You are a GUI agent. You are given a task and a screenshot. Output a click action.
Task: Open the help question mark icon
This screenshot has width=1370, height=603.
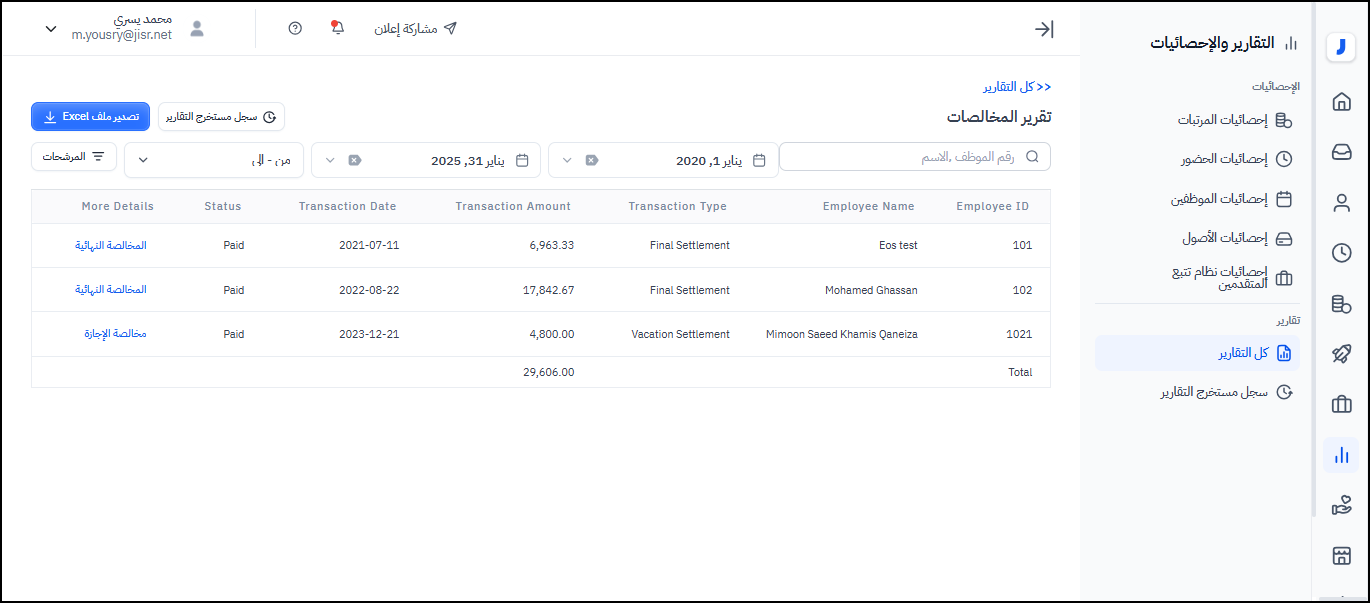click(x=295, y=29)
